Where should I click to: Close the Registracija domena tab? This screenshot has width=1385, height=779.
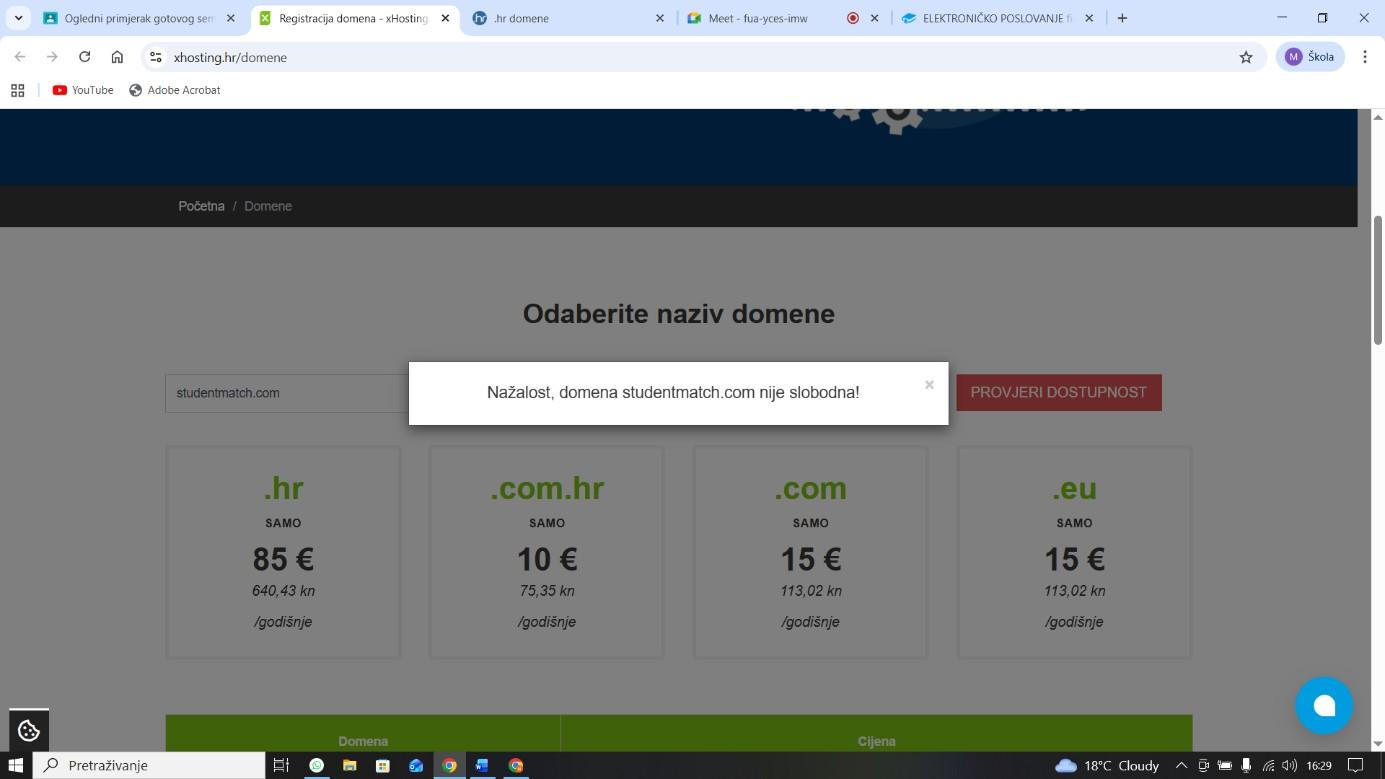pos(445,18)
